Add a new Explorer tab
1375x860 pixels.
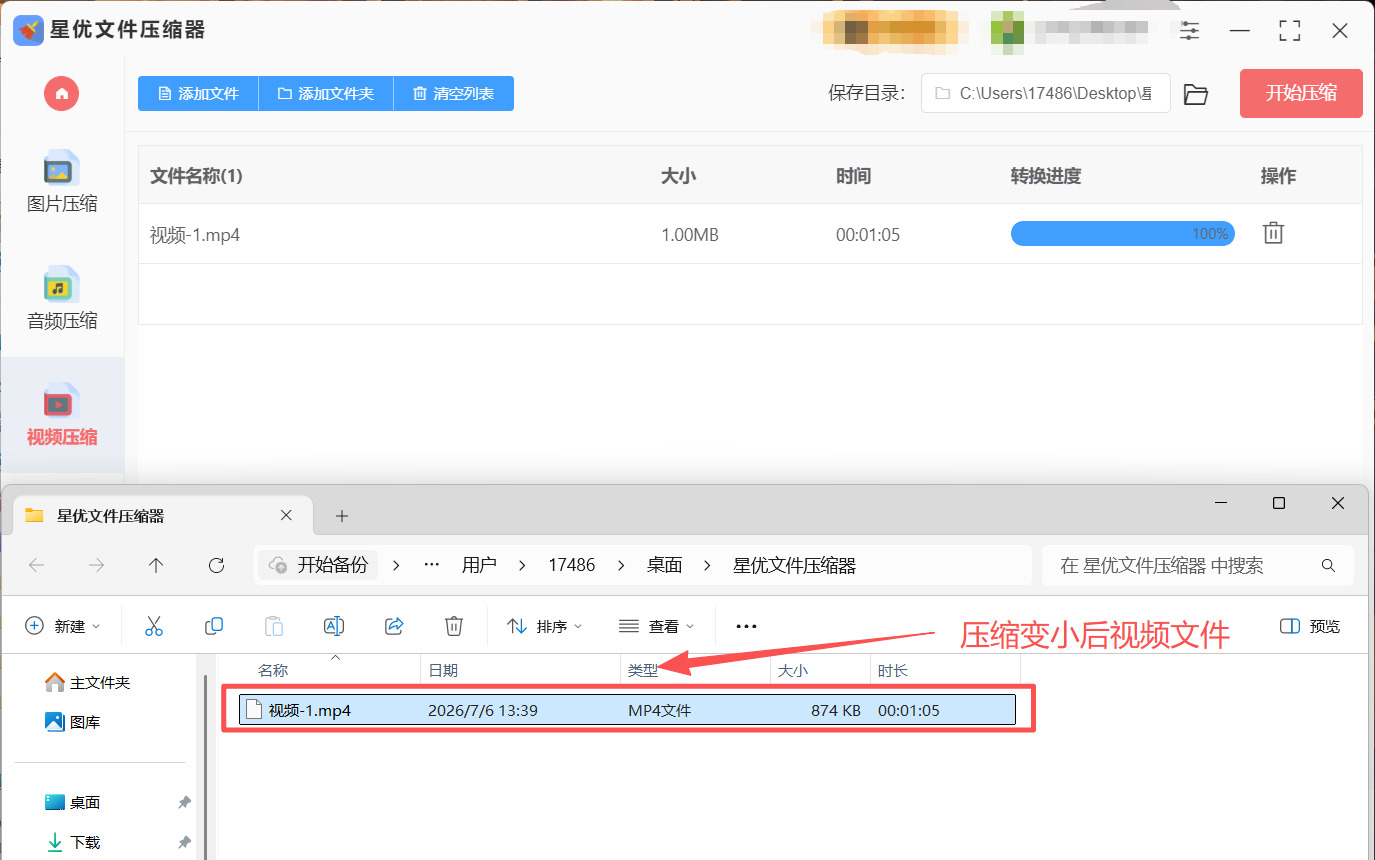click(342, 516)
